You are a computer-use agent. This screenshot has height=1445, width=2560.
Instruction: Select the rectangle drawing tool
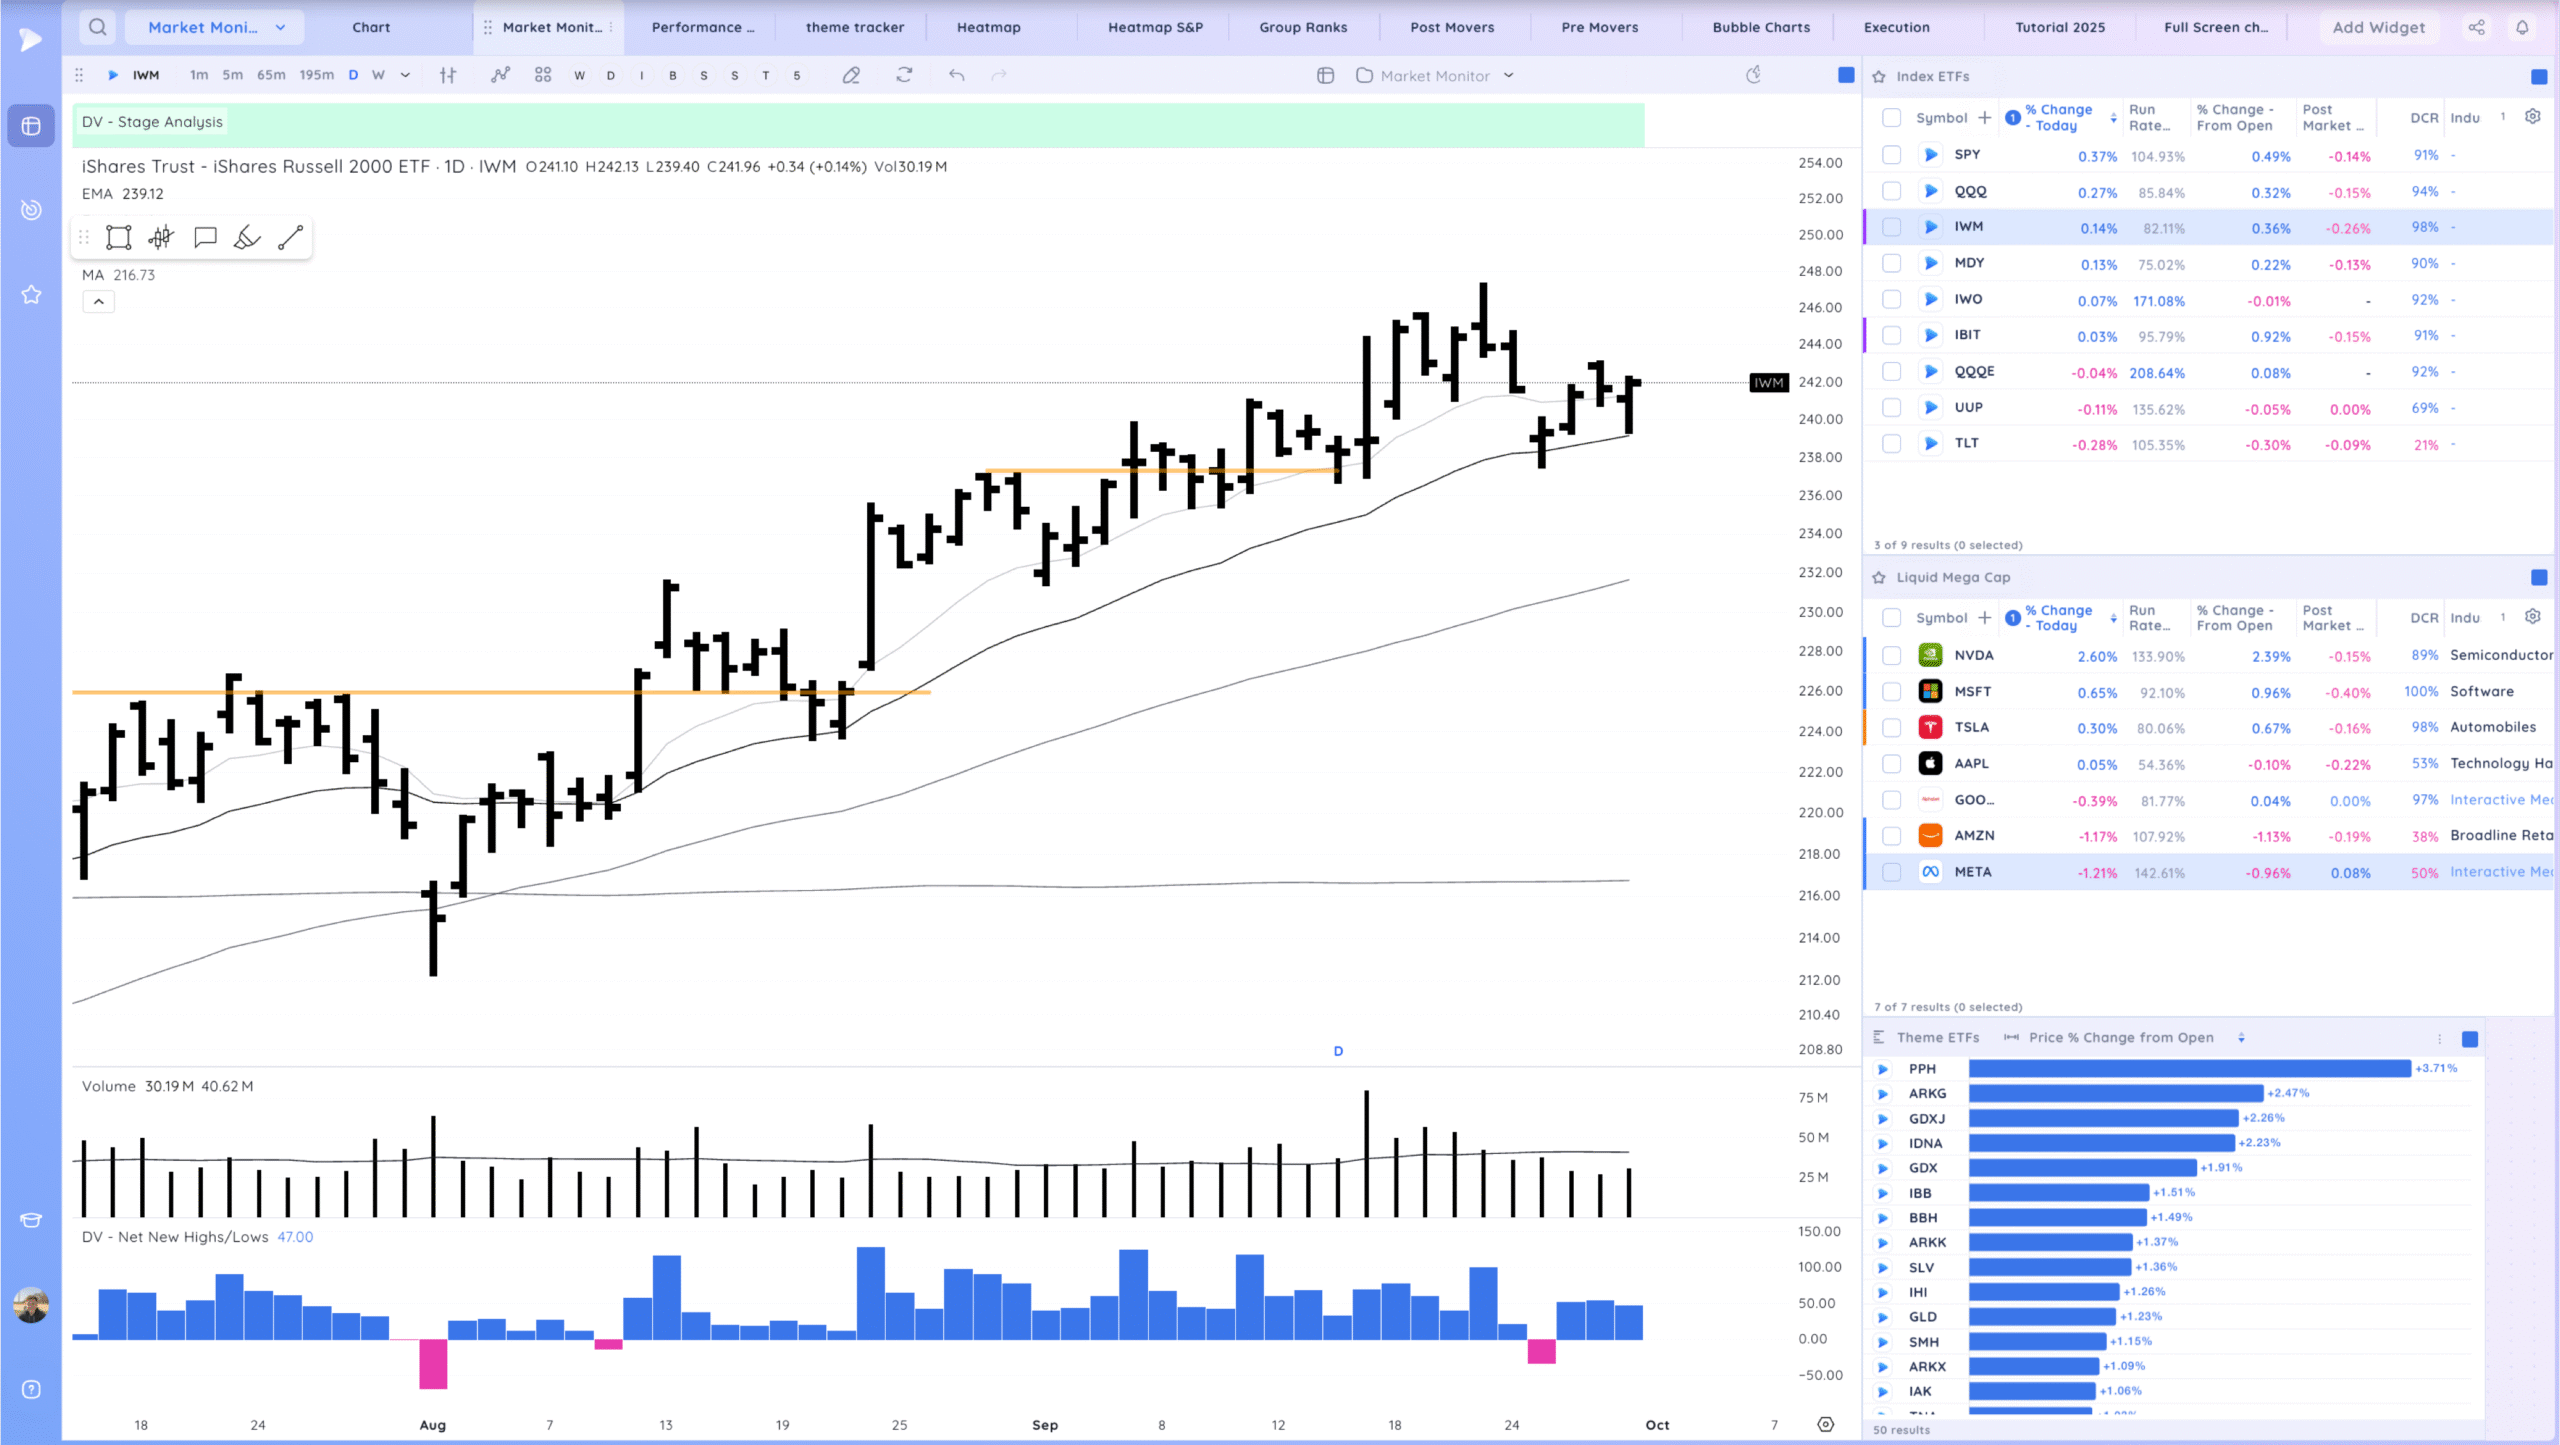(119, 237)
